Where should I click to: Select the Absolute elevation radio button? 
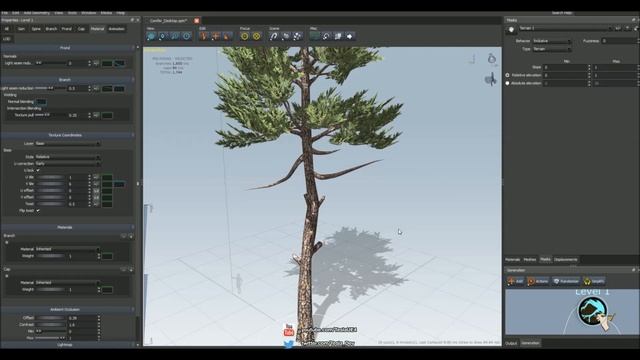[507, 83]
